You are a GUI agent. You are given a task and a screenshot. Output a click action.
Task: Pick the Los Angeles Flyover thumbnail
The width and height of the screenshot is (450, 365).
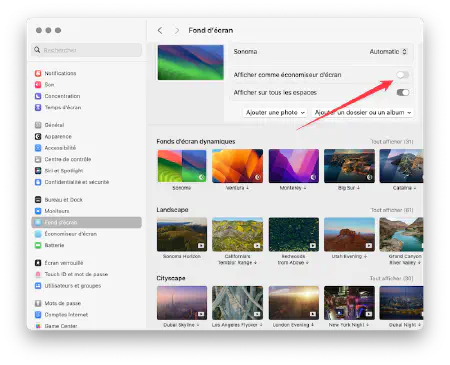(237, 303)
